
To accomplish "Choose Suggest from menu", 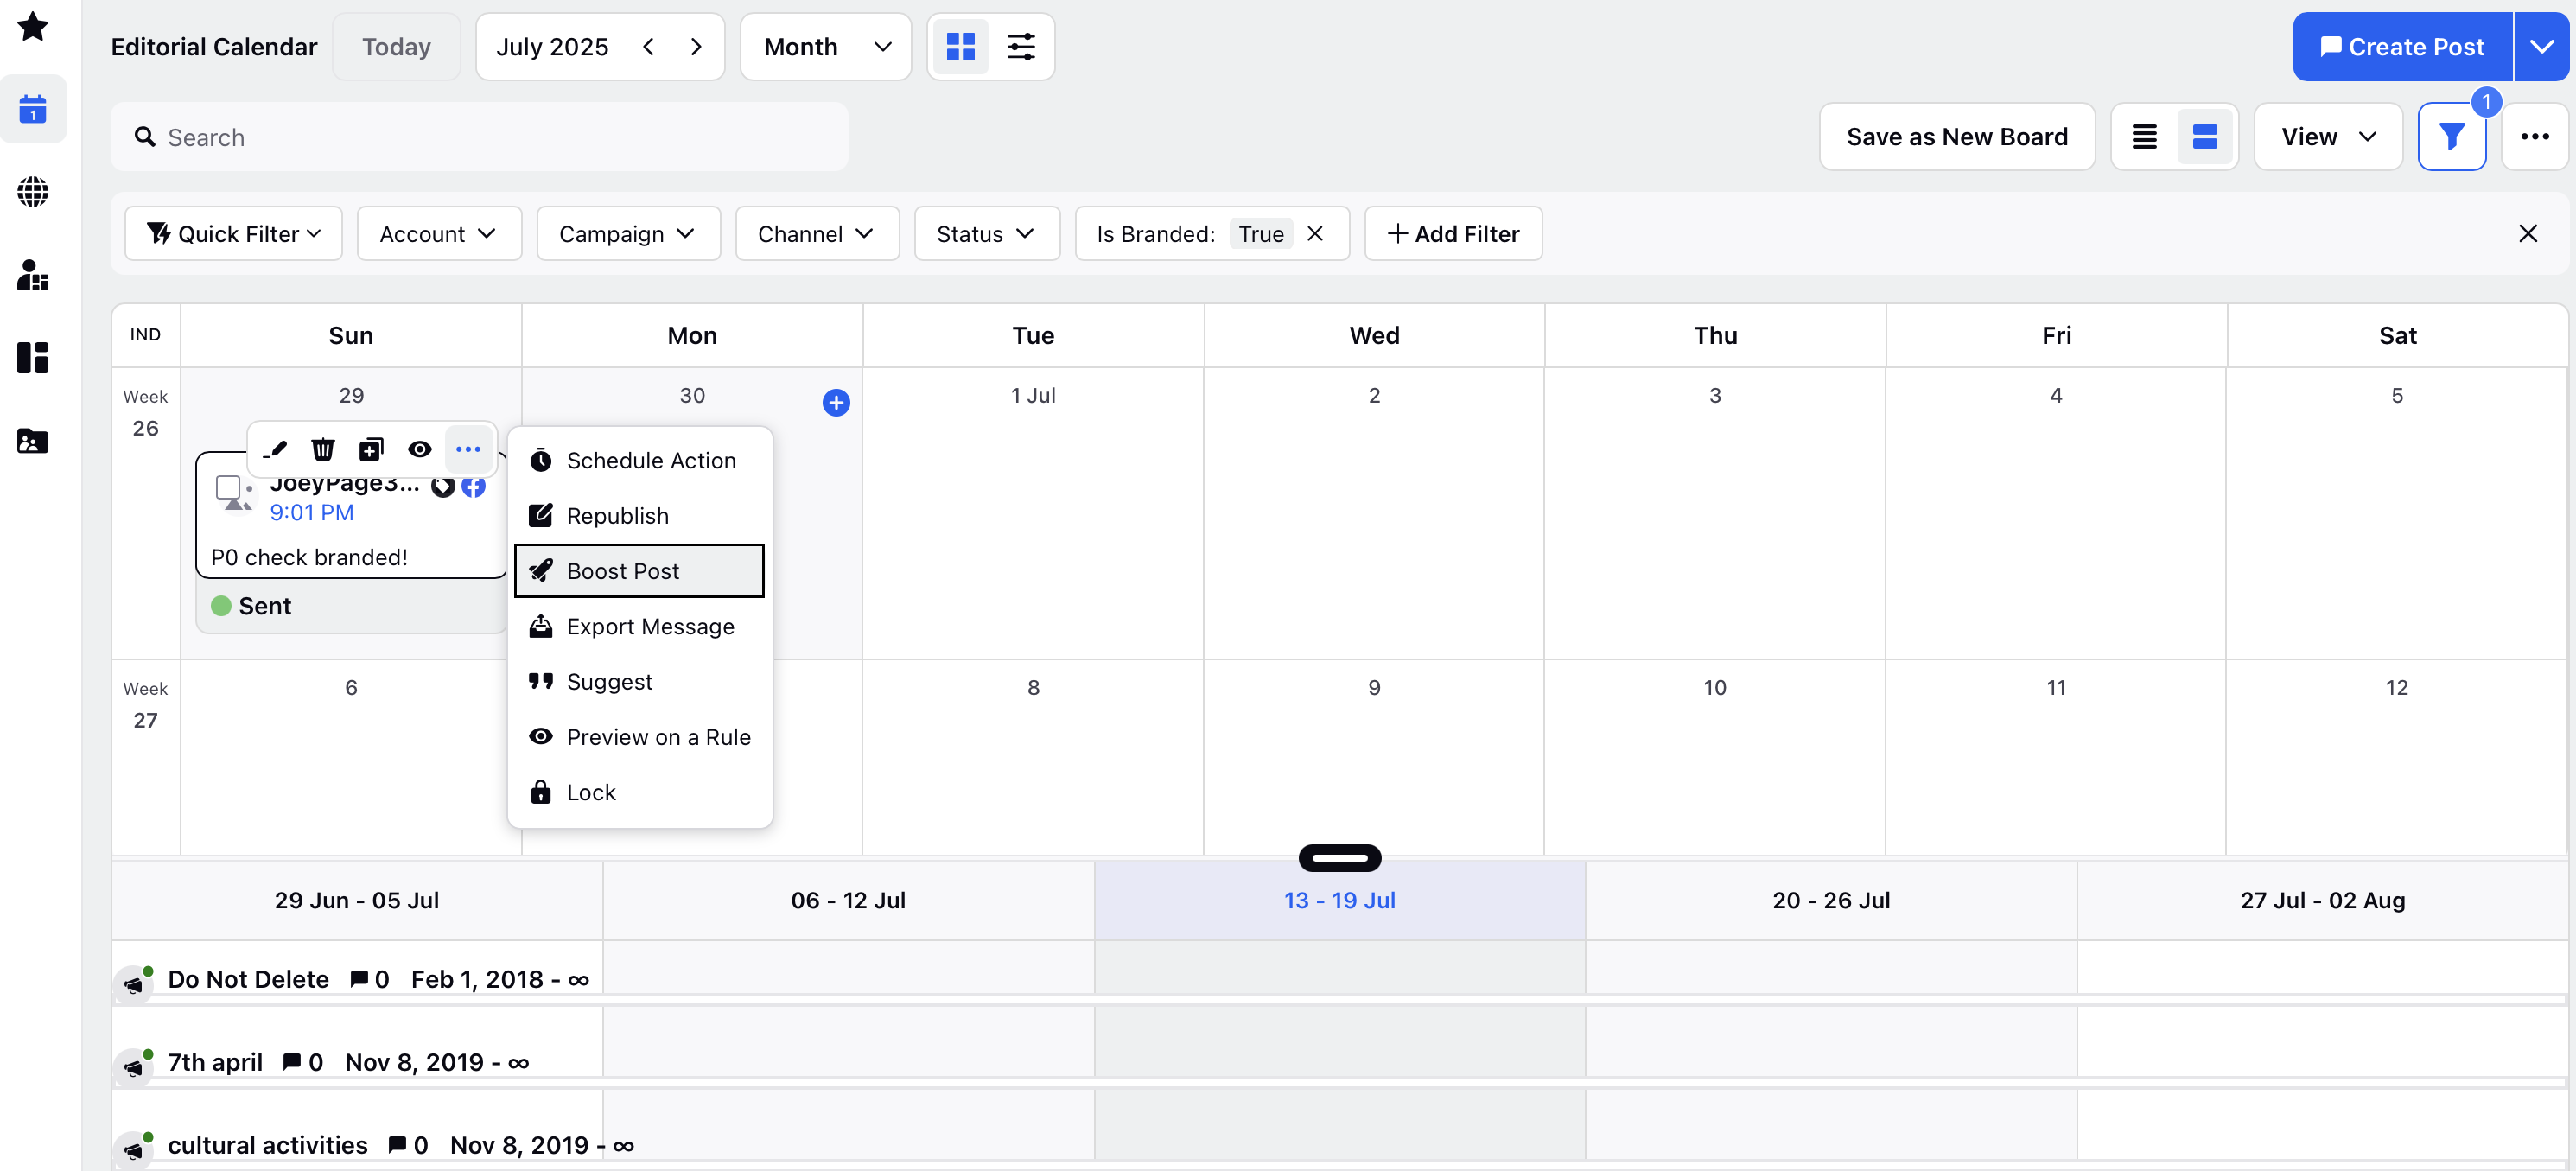I will pyautogui.click(x=639, y=681).
